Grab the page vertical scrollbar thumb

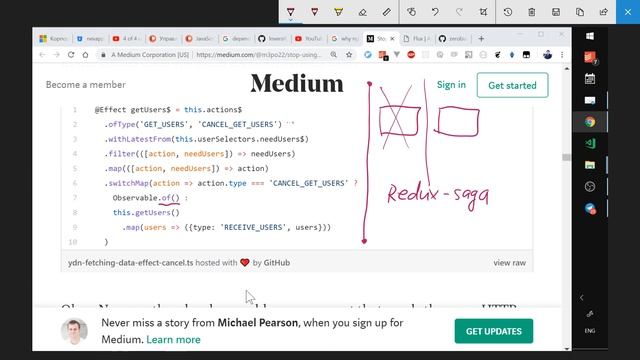coord(567,157)
